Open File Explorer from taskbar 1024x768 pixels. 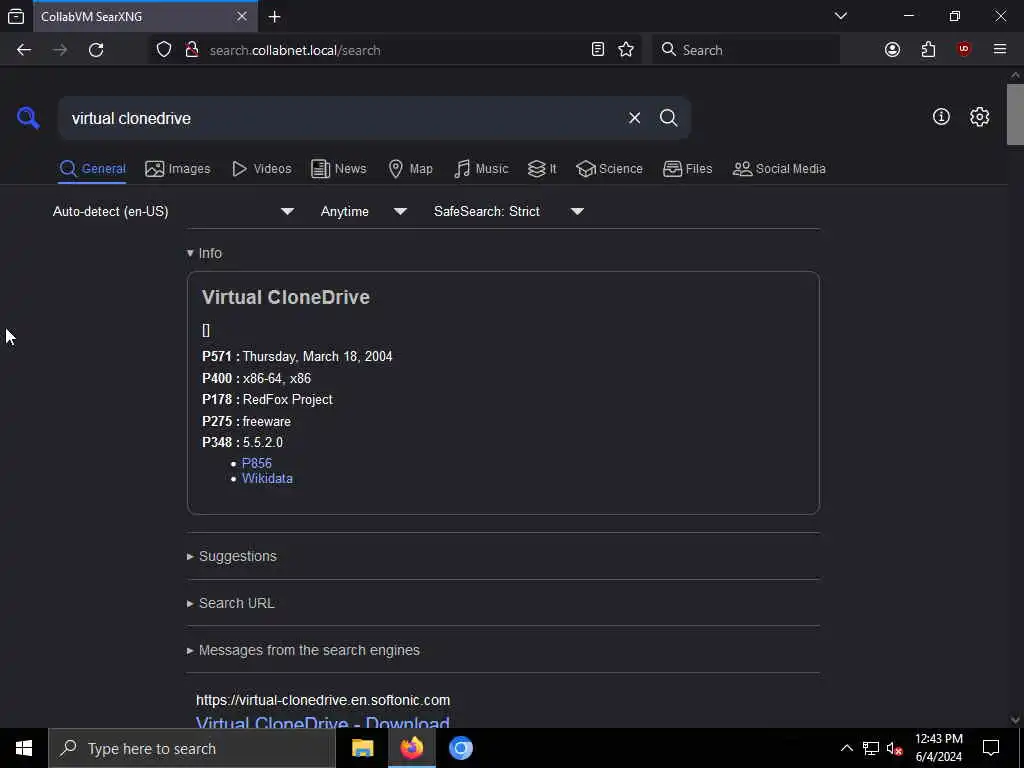pos(362,748)
